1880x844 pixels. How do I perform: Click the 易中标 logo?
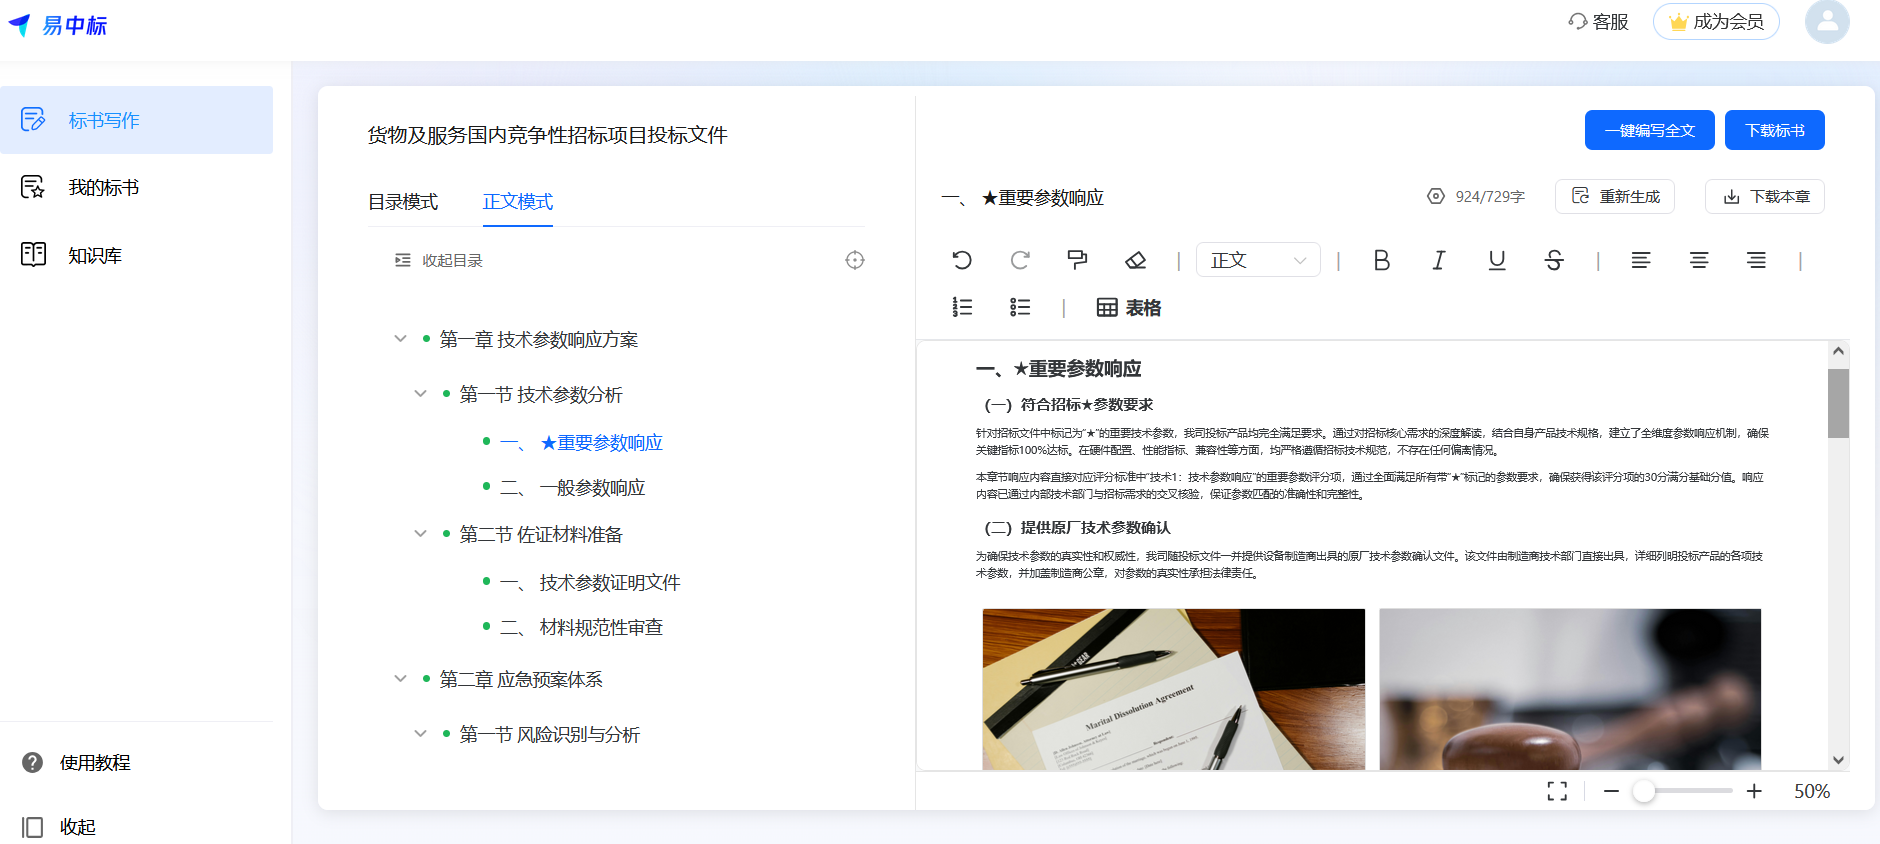click(x=58, y=25)
